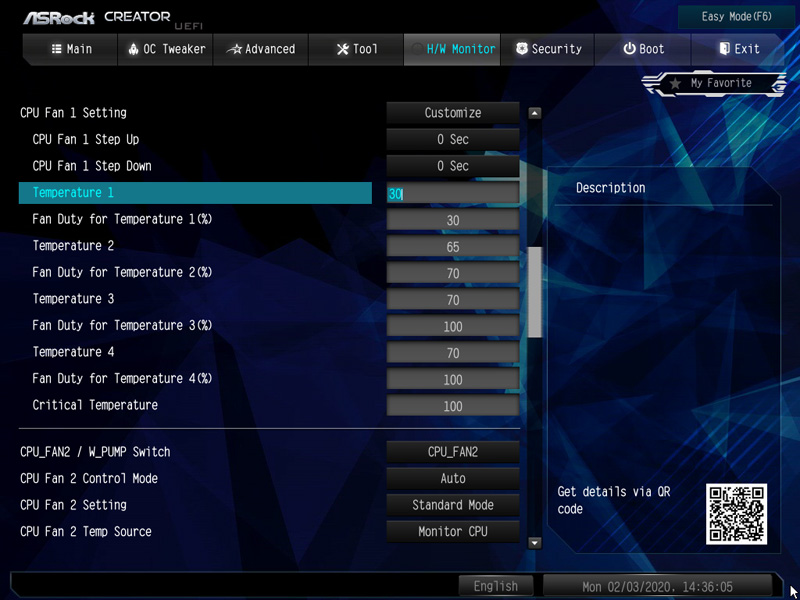Select the highlighted Temperature 1 row

tap(195, 193)
